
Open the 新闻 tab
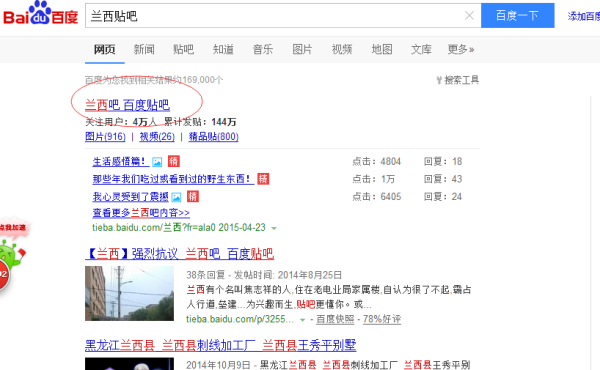(x=144, y=49)
